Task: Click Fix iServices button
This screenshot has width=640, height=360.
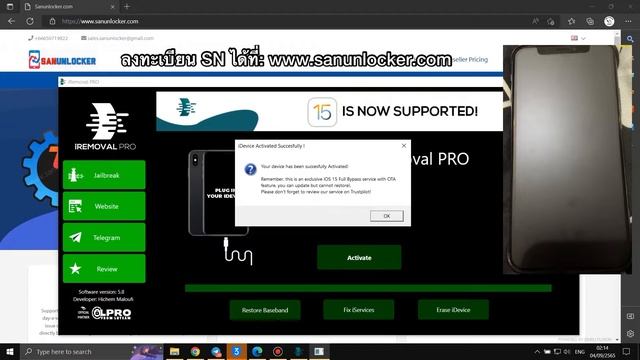Action: pos(359,310)
